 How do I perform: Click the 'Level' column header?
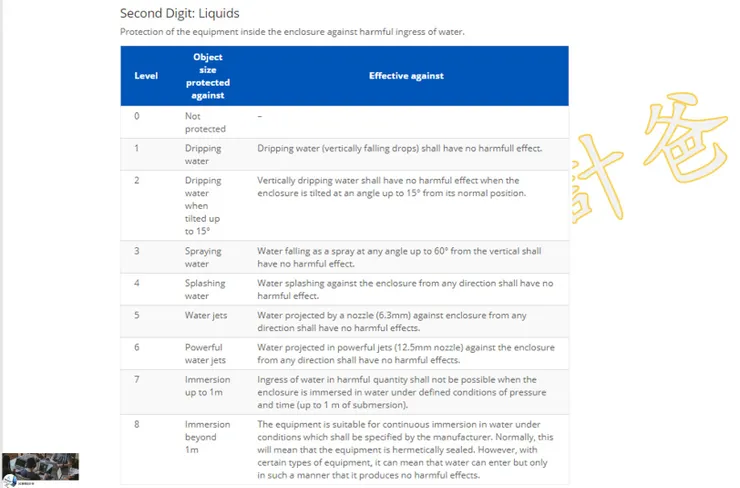(x=146, y=76)
